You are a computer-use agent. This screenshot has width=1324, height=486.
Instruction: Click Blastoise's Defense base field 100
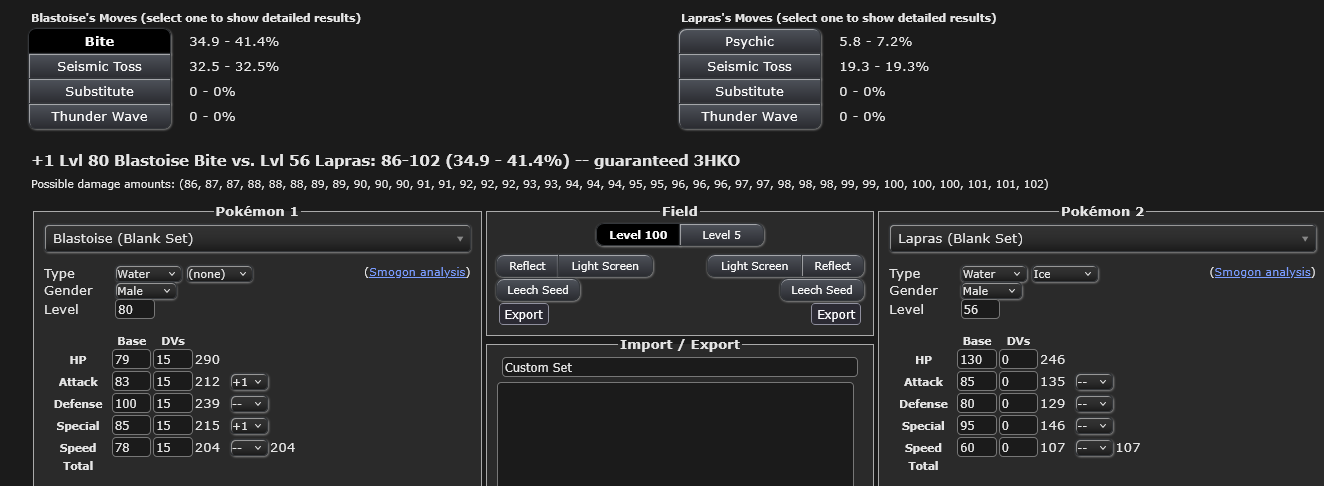pos(132,404)
